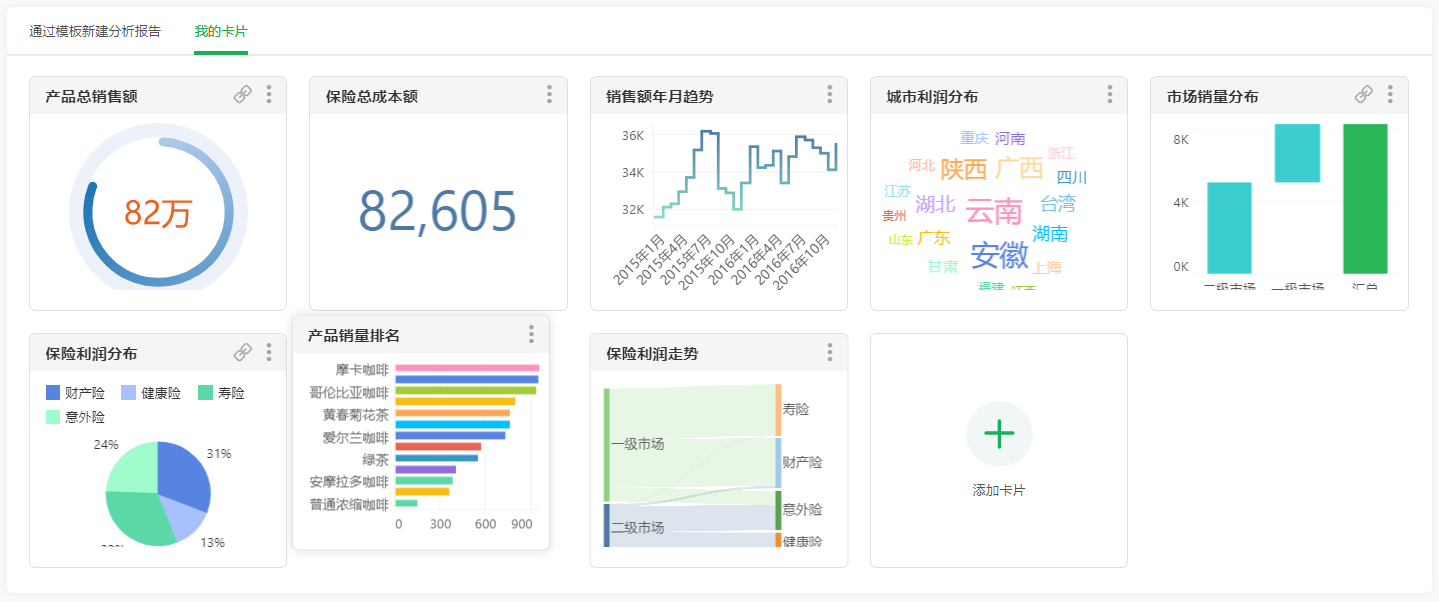Open the 保险利润走势 card menu
Image resolution: width=1439 pixels, height=602 pixels.
point(829,352)
